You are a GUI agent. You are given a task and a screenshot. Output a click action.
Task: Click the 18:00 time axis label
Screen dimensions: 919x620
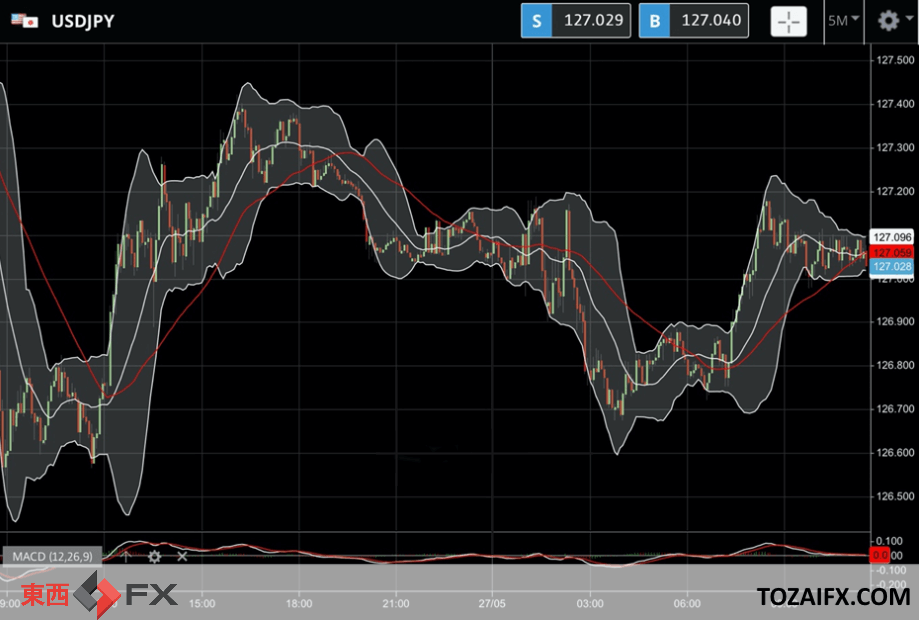(299, 604)
